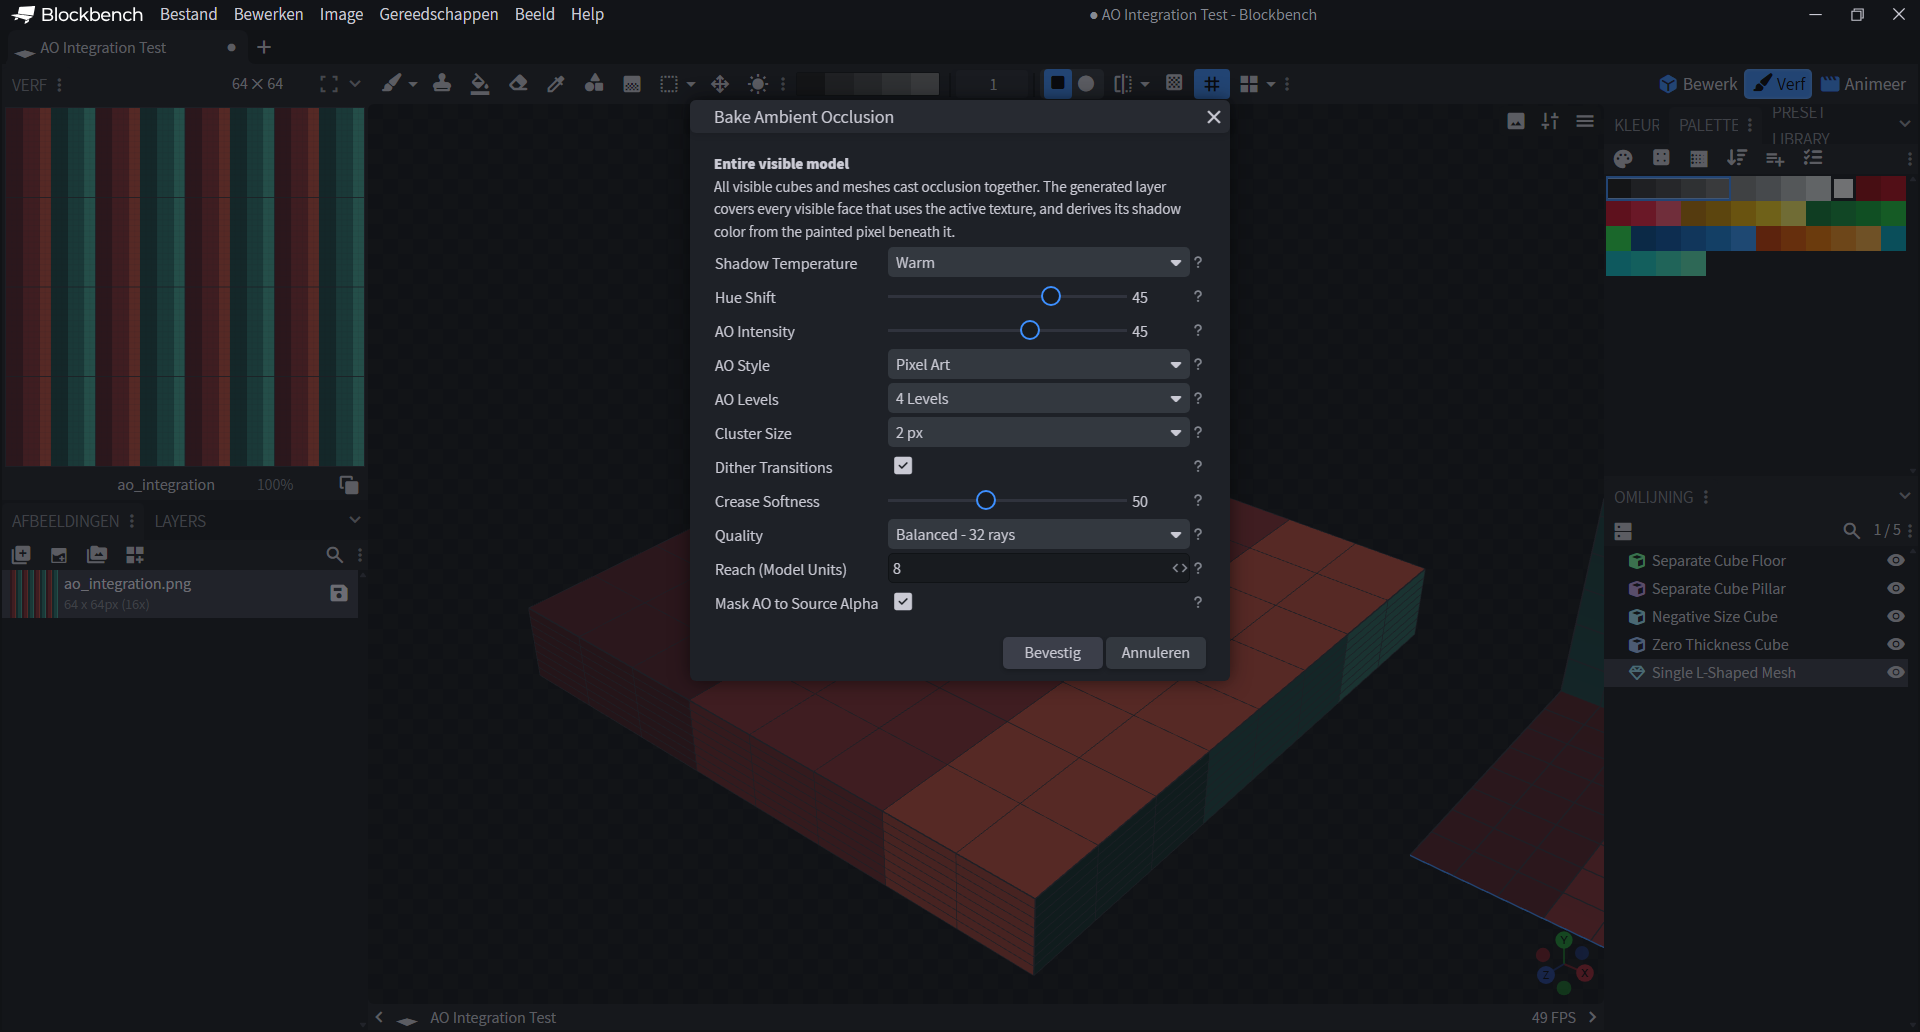Open the Image menu
Screen dimensions: 1920x1032
pos(341,14)
